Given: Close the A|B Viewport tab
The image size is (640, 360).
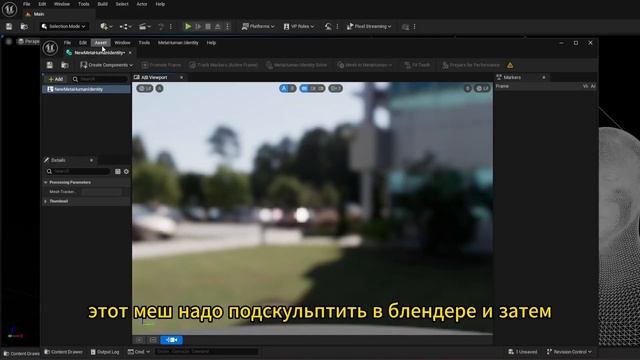Looking at the screenshot, I should (x=182, y=78).
